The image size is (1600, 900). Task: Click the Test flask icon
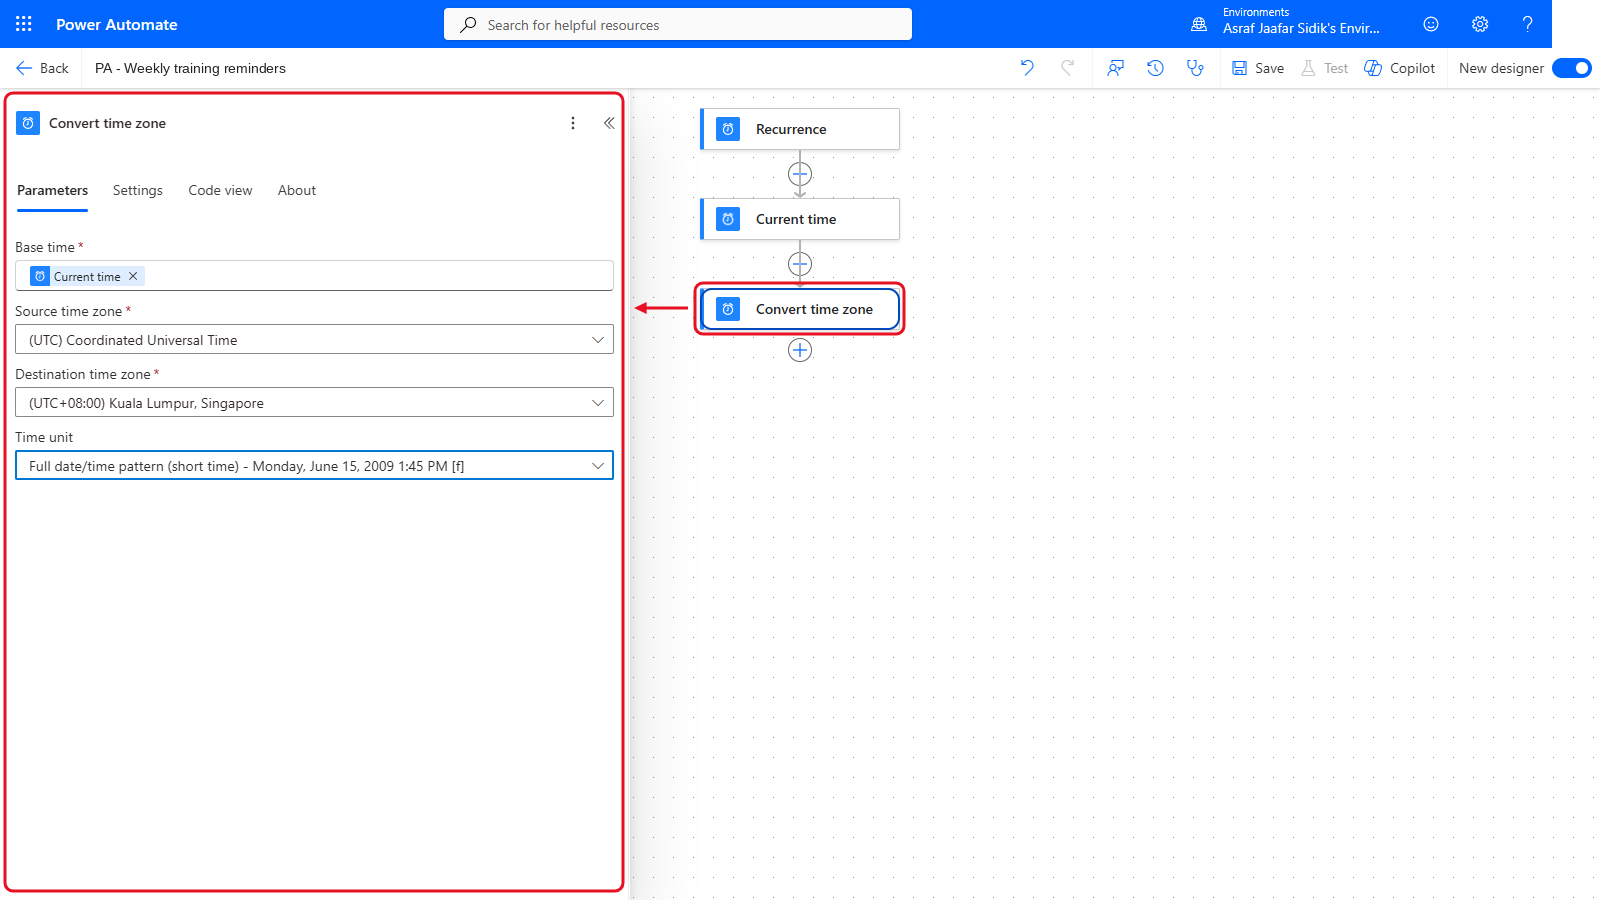[1308, 68]
